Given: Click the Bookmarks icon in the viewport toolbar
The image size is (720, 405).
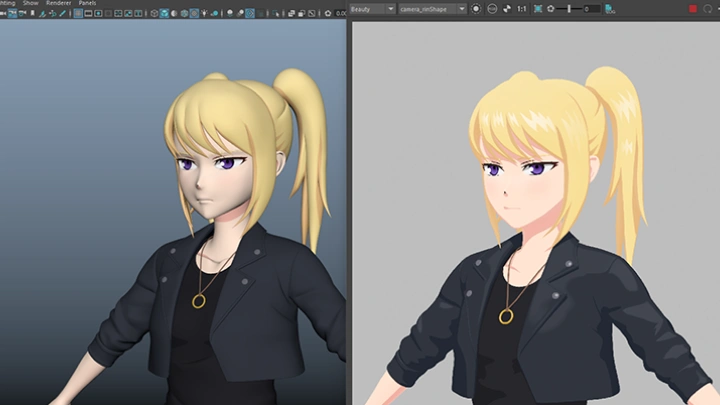Looking at the screenshot, I should (33, 13).
